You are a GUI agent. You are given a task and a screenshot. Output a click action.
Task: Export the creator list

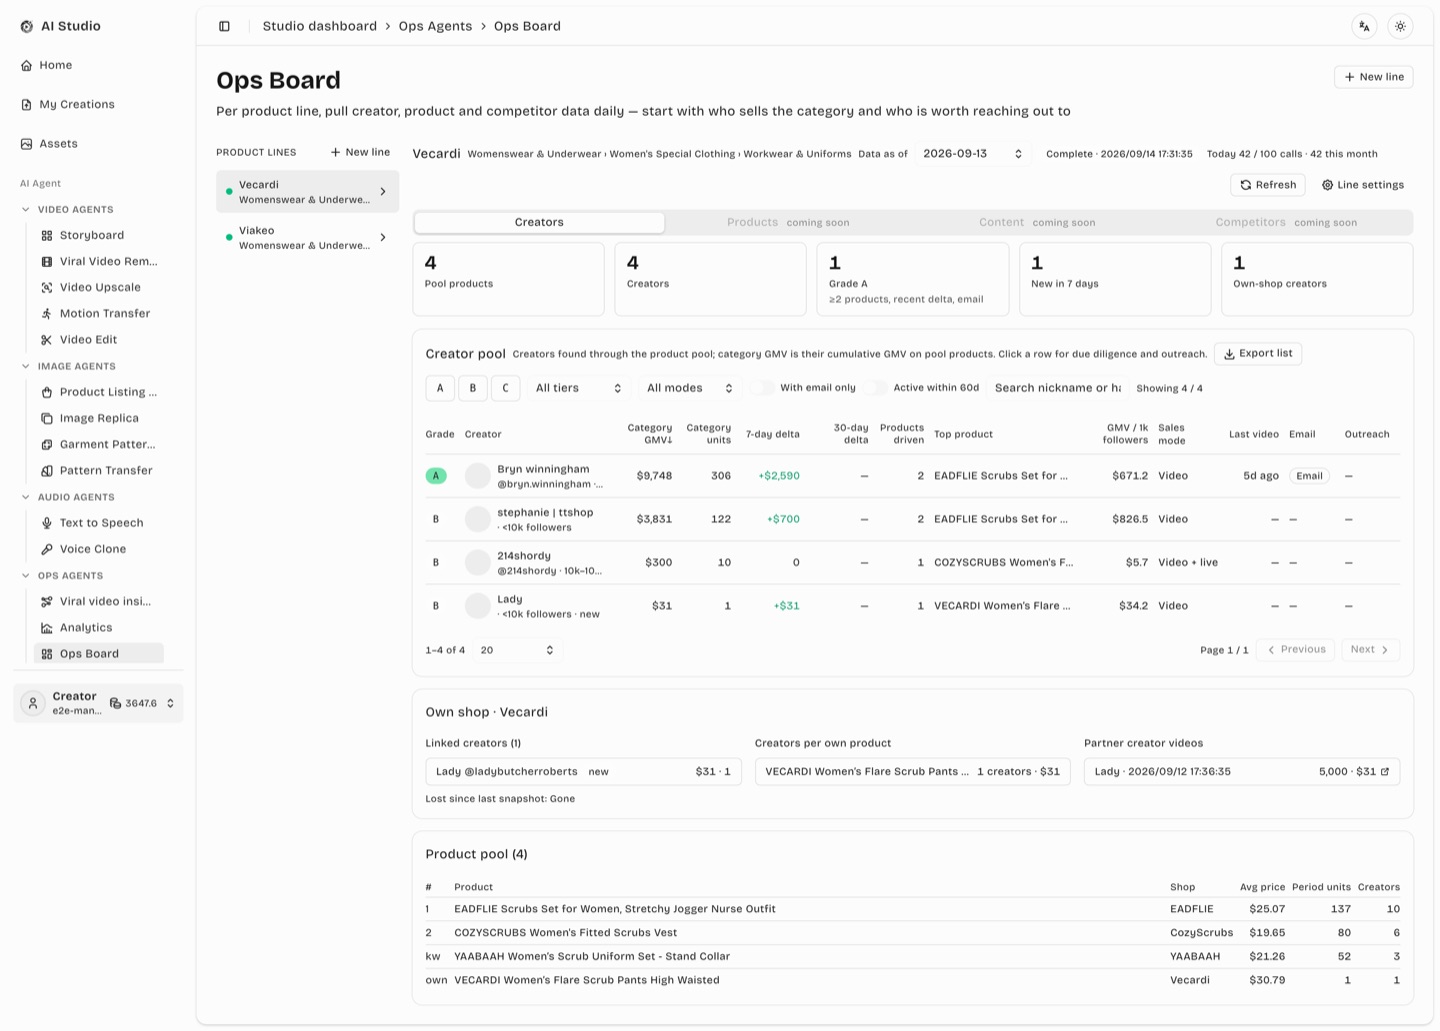1258,354
